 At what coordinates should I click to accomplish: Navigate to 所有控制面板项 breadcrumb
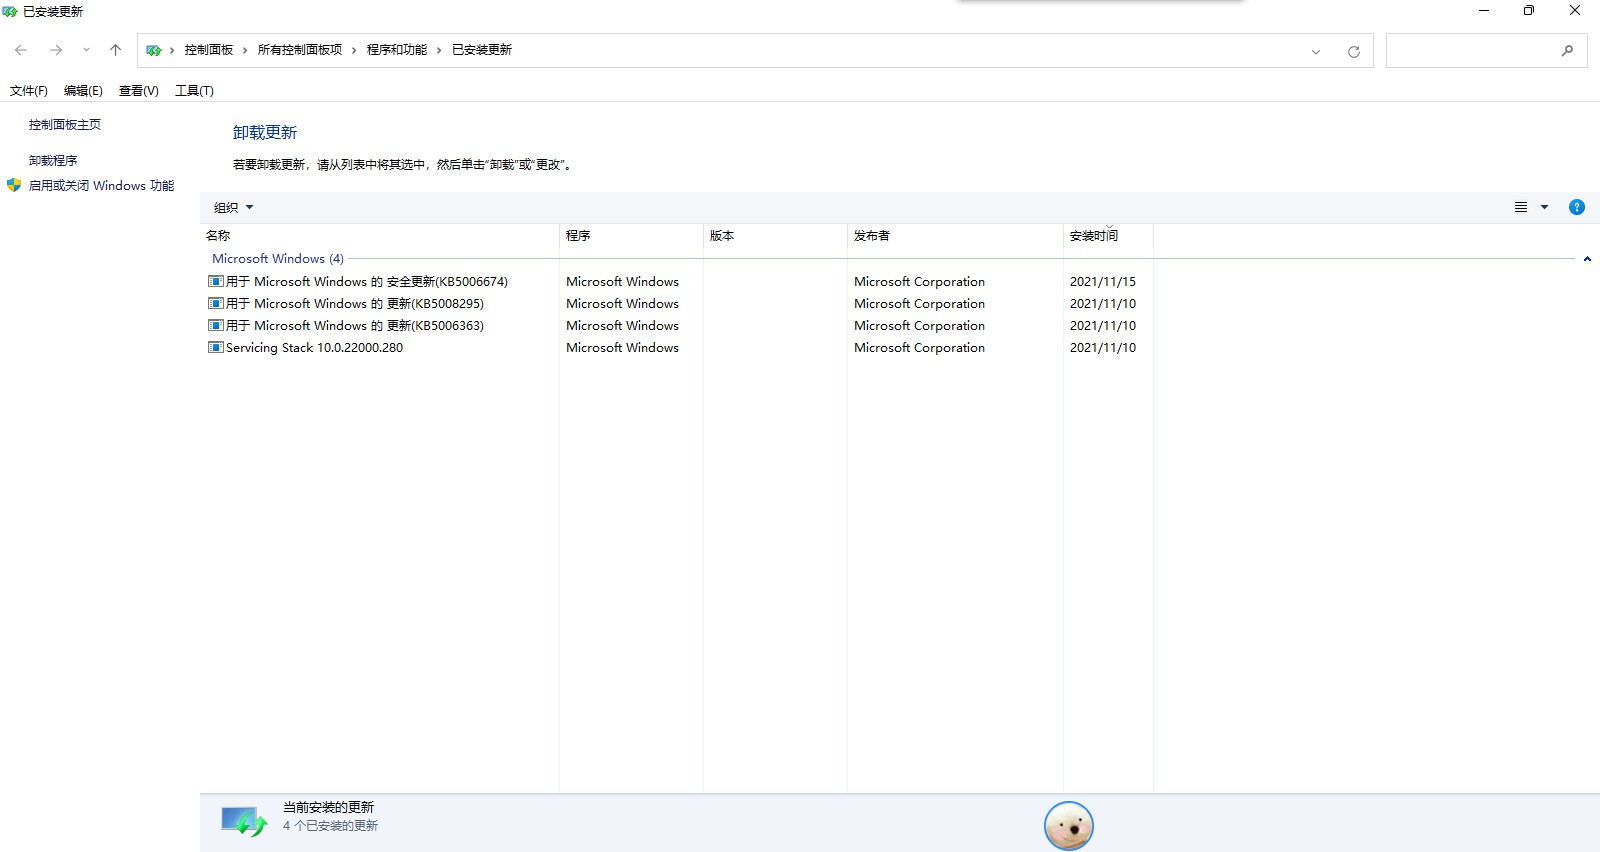point(300,50)
